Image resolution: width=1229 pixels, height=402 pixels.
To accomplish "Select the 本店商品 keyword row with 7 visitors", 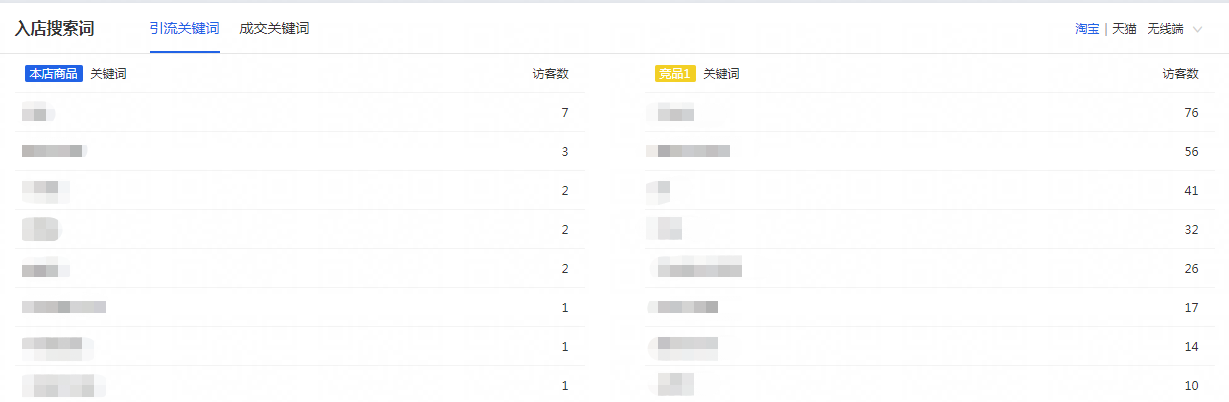I will [300, 113].
